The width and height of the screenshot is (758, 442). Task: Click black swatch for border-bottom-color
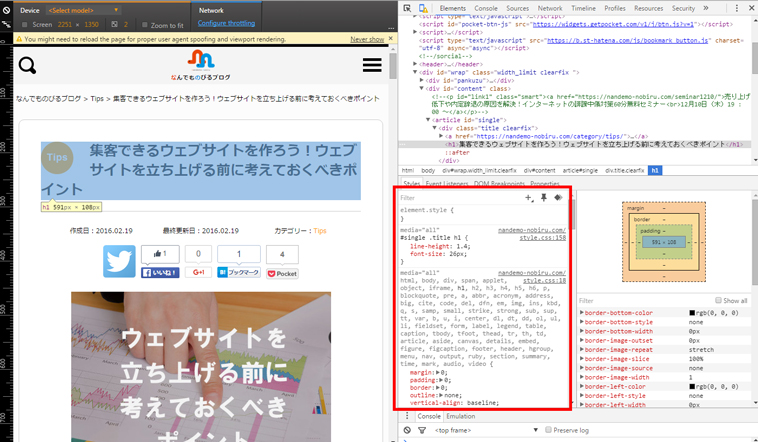point(692,313)
